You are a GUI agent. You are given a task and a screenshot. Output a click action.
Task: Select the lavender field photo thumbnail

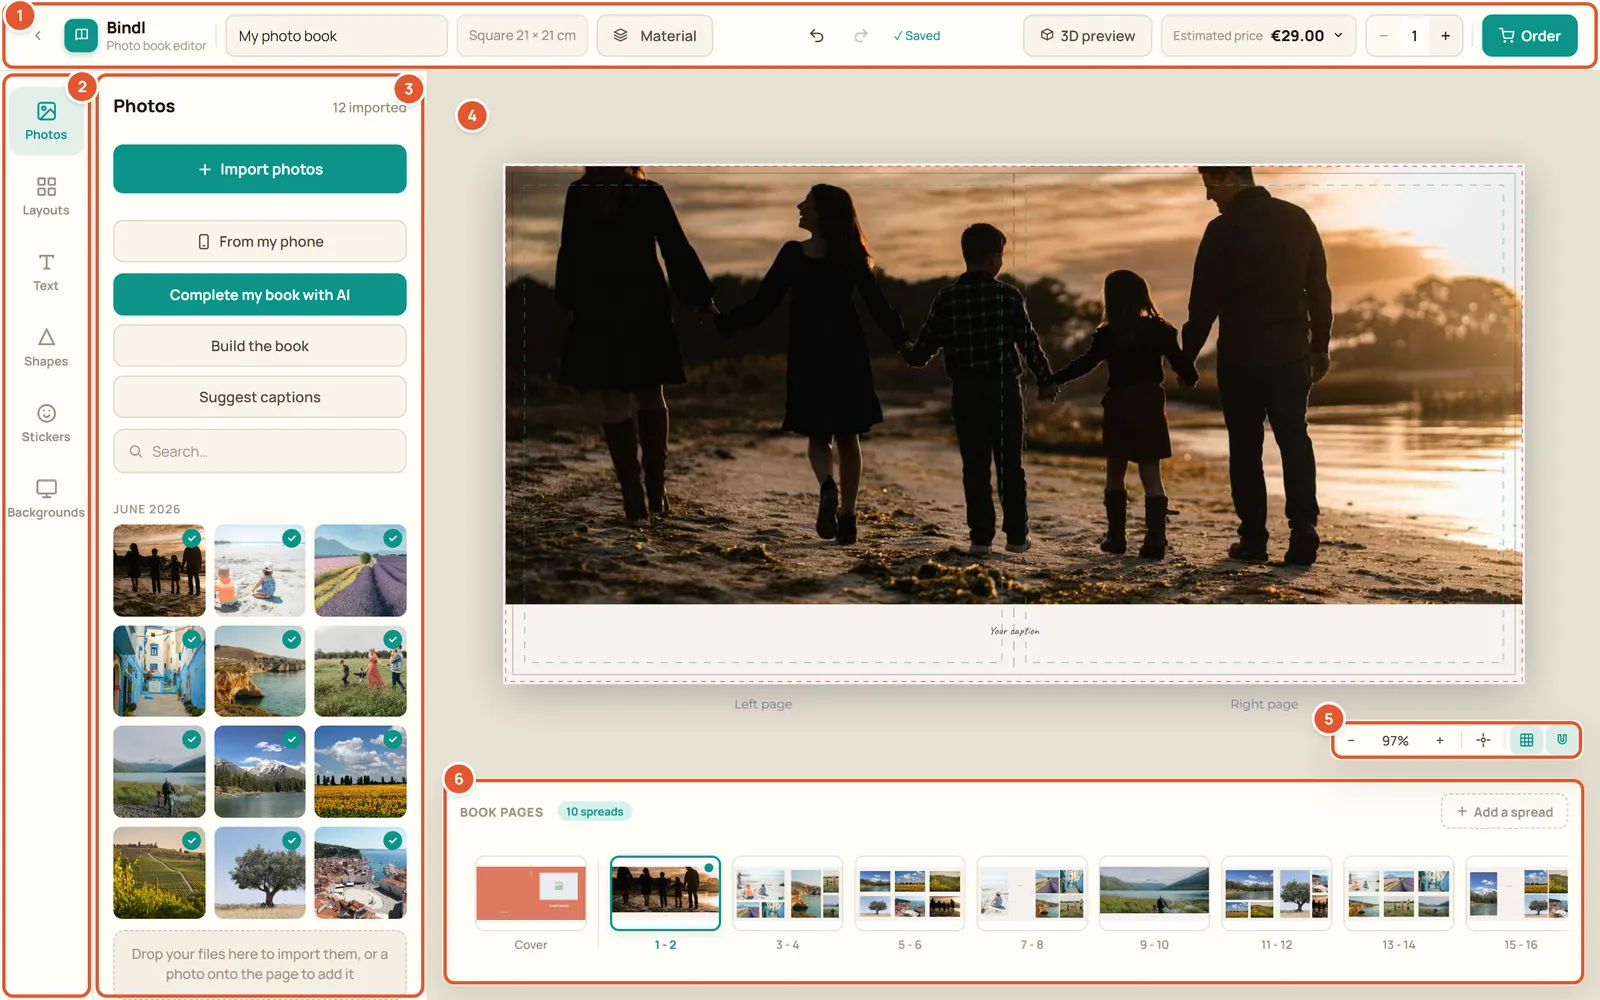coord(360,570)
